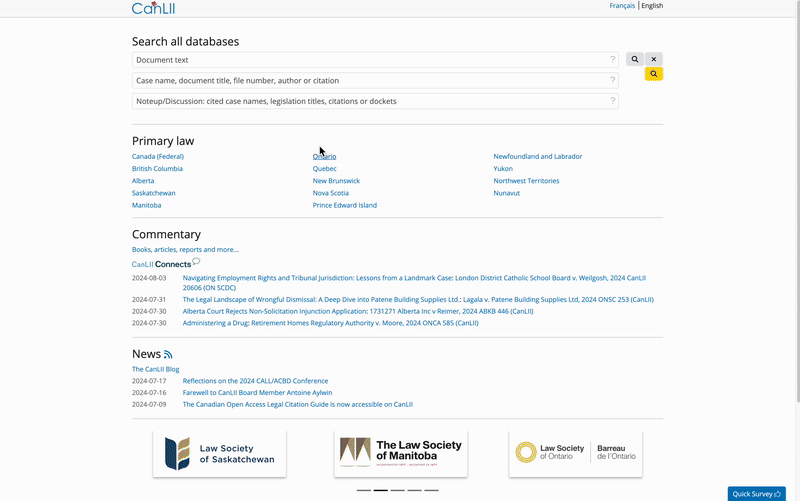Open help for Case name field

point(612,81)
